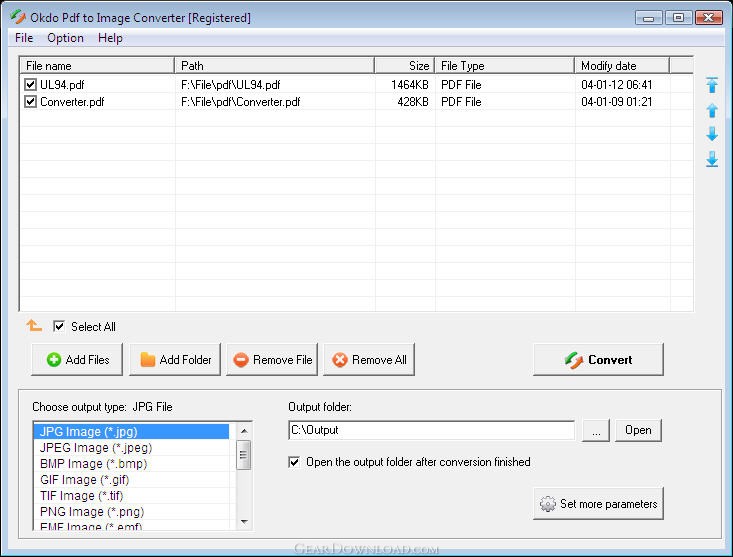Viewport: 733px width, 557px height.
Task: Open the output folder with Open button
Action: click(638, 430)
